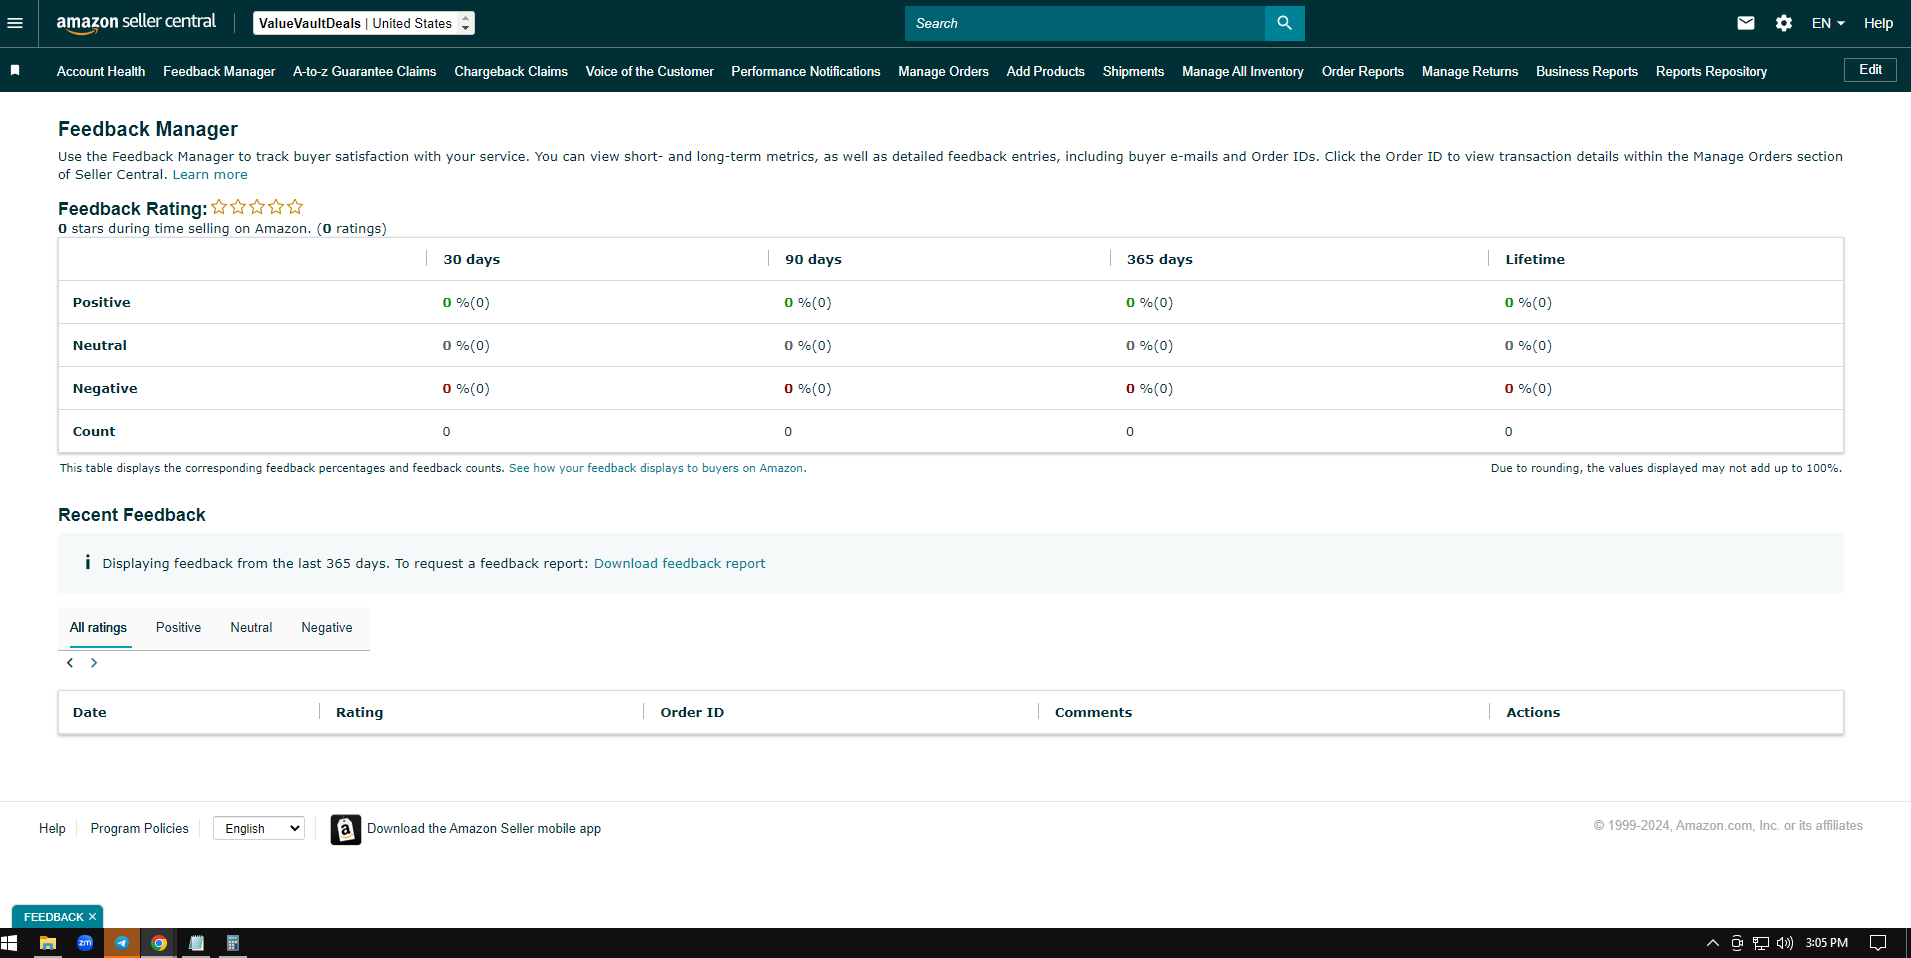
Task: Click the Date column header
Action: pos(89,712)
